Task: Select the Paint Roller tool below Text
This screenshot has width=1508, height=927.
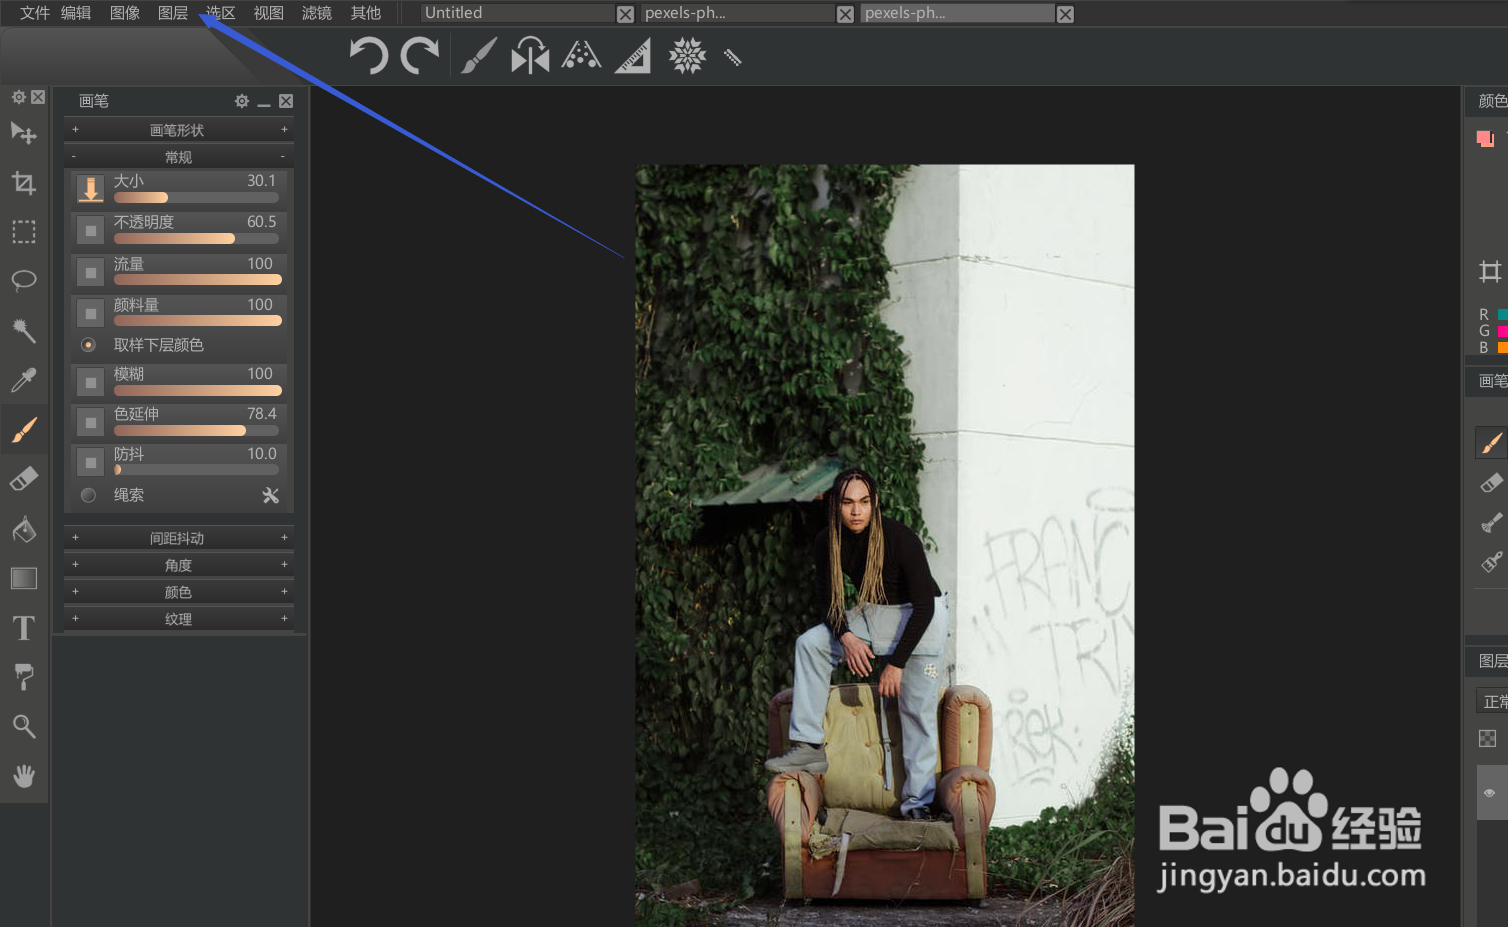Action: click(x=24, y=677)
